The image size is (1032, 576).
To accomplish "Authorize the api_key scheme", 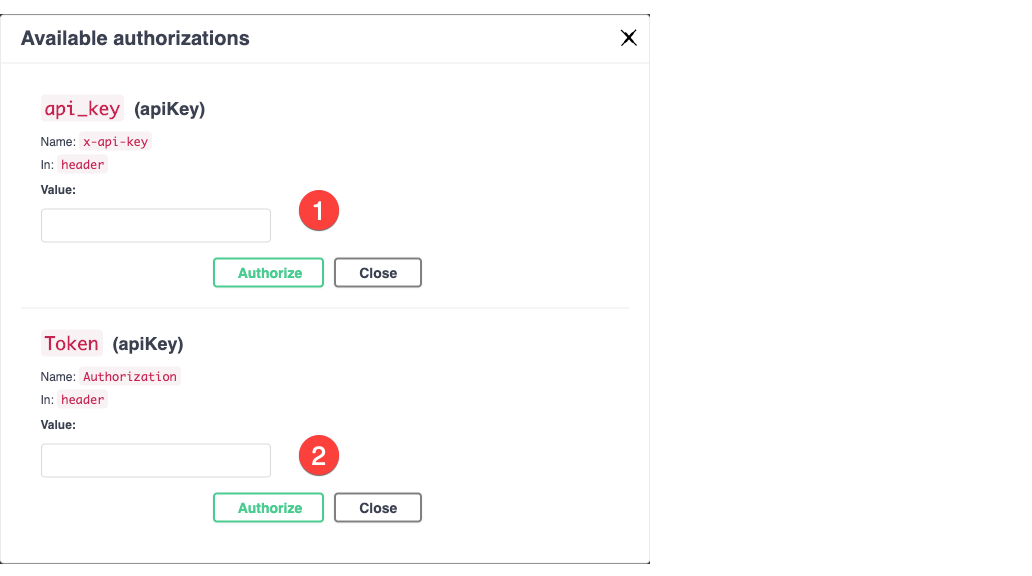I will pos(269,273).
